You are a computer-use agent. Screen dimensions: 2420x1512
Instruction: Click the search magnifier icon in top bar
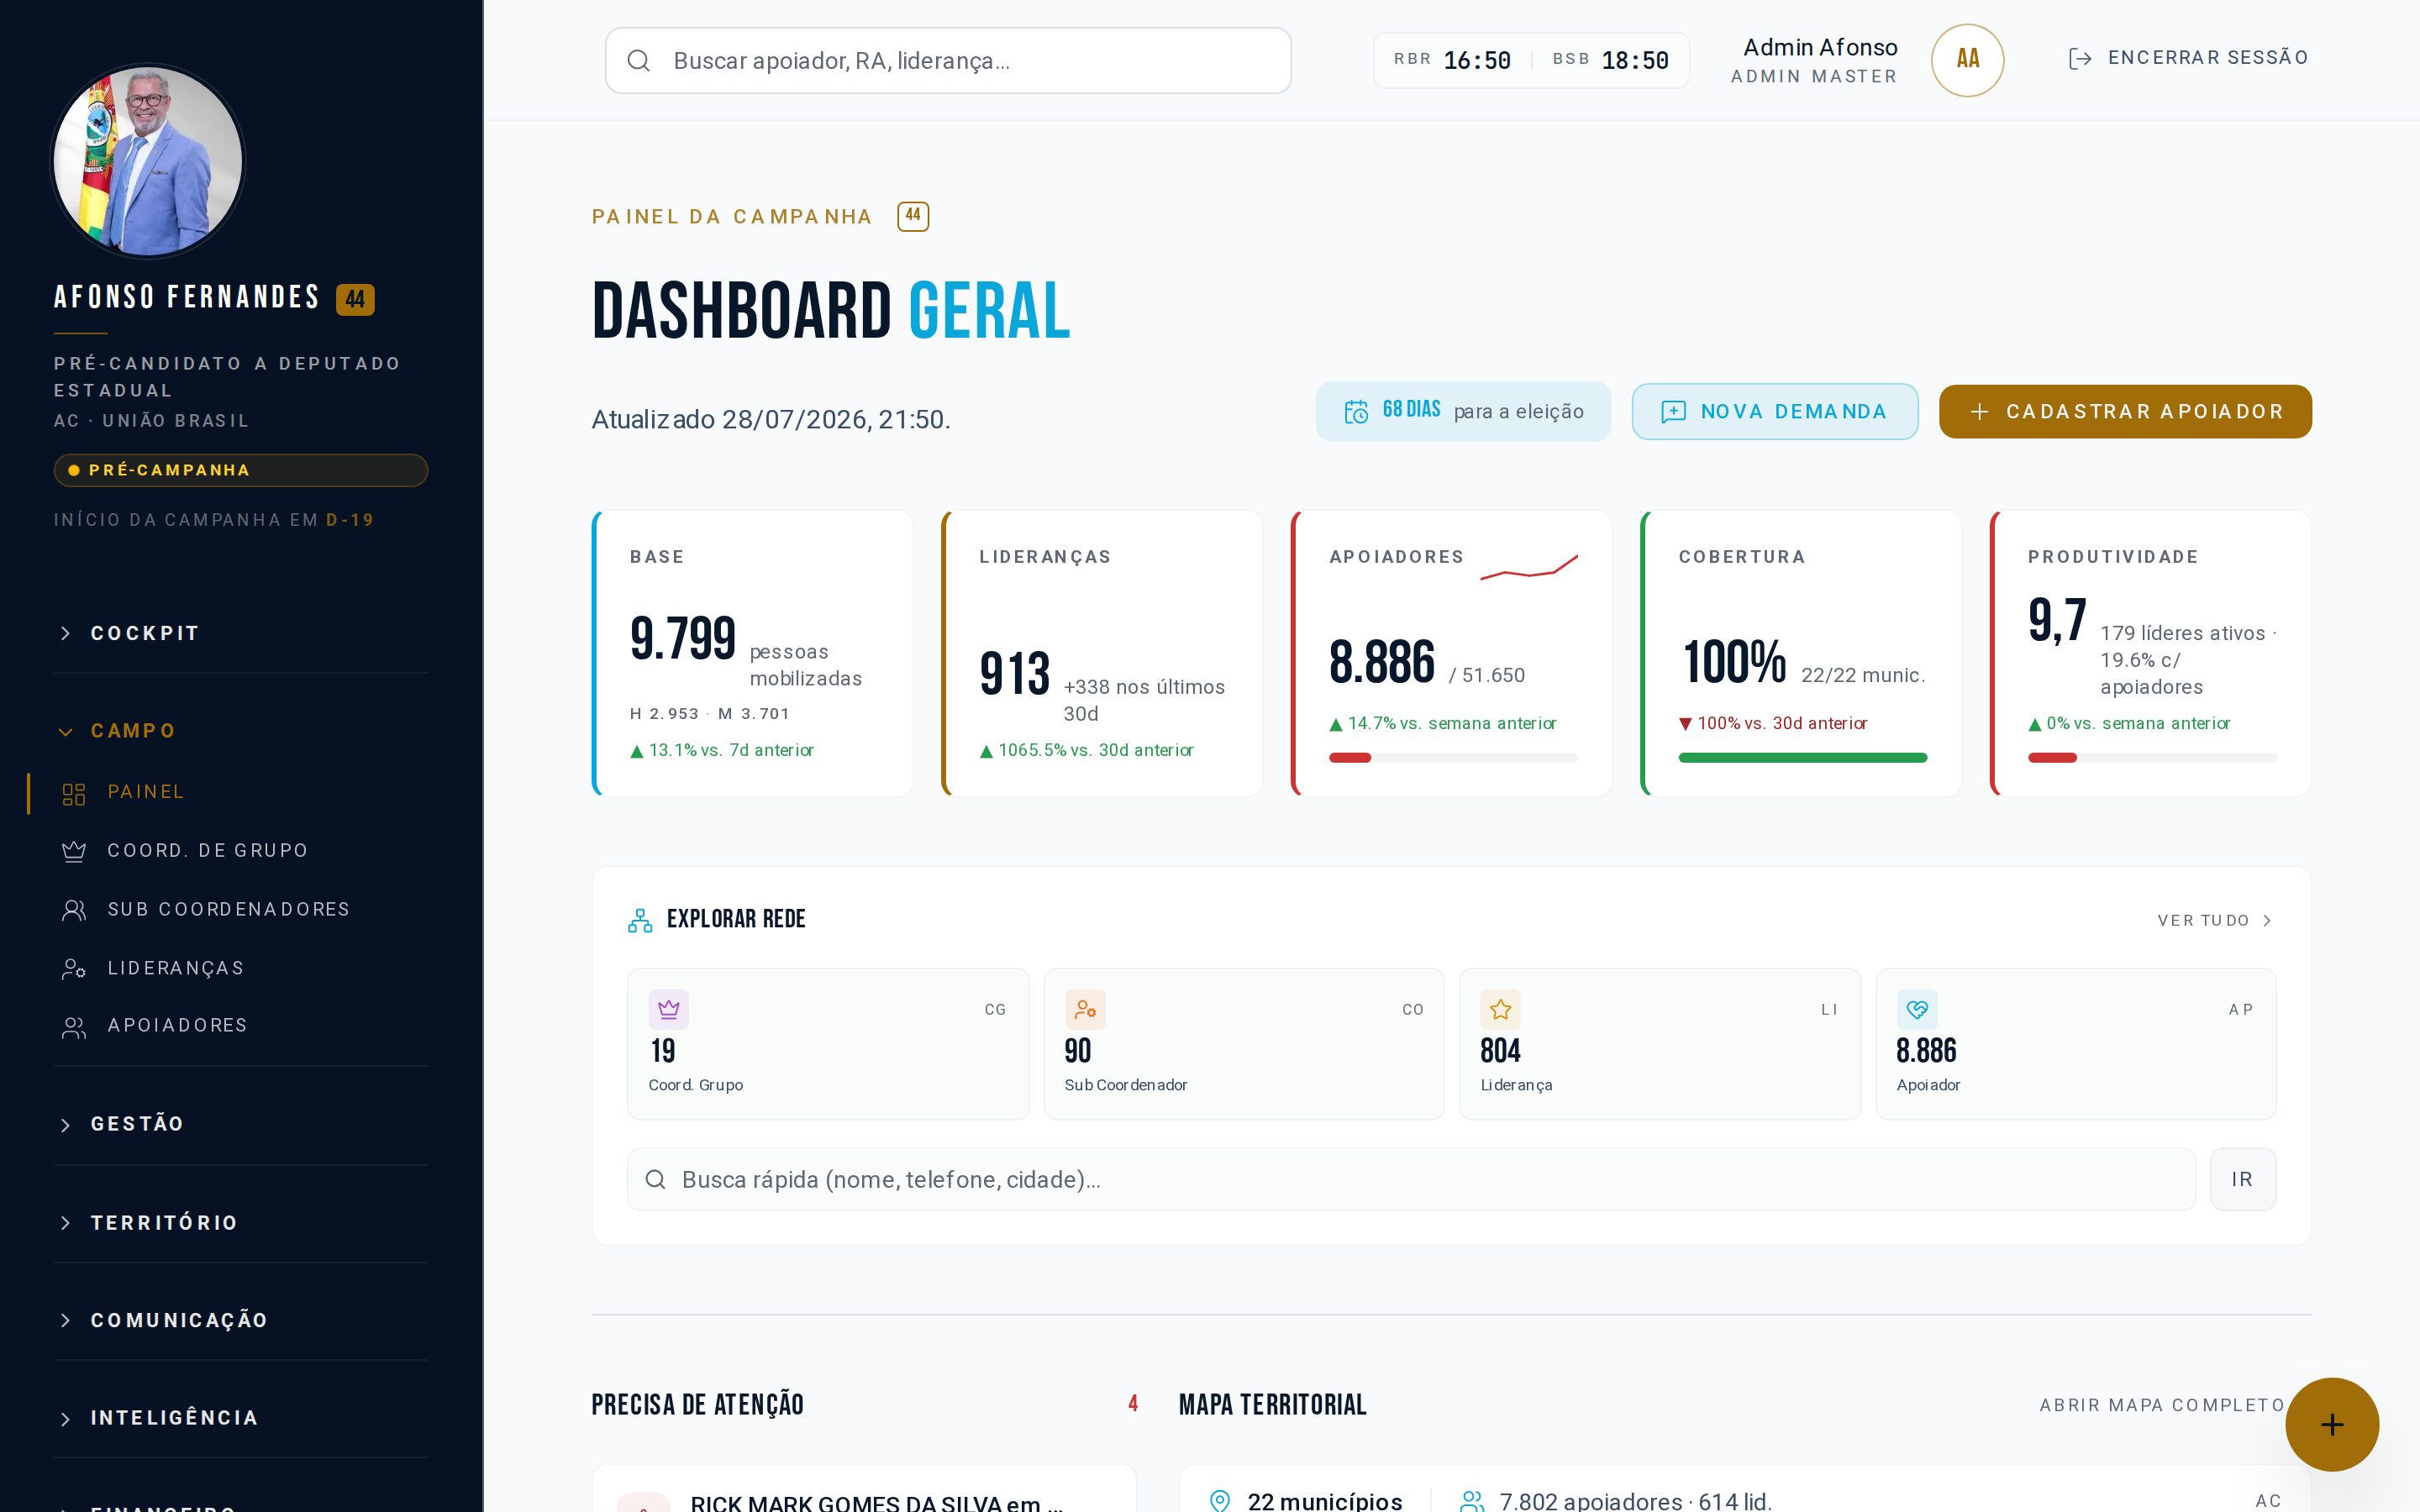coord(638,61)
